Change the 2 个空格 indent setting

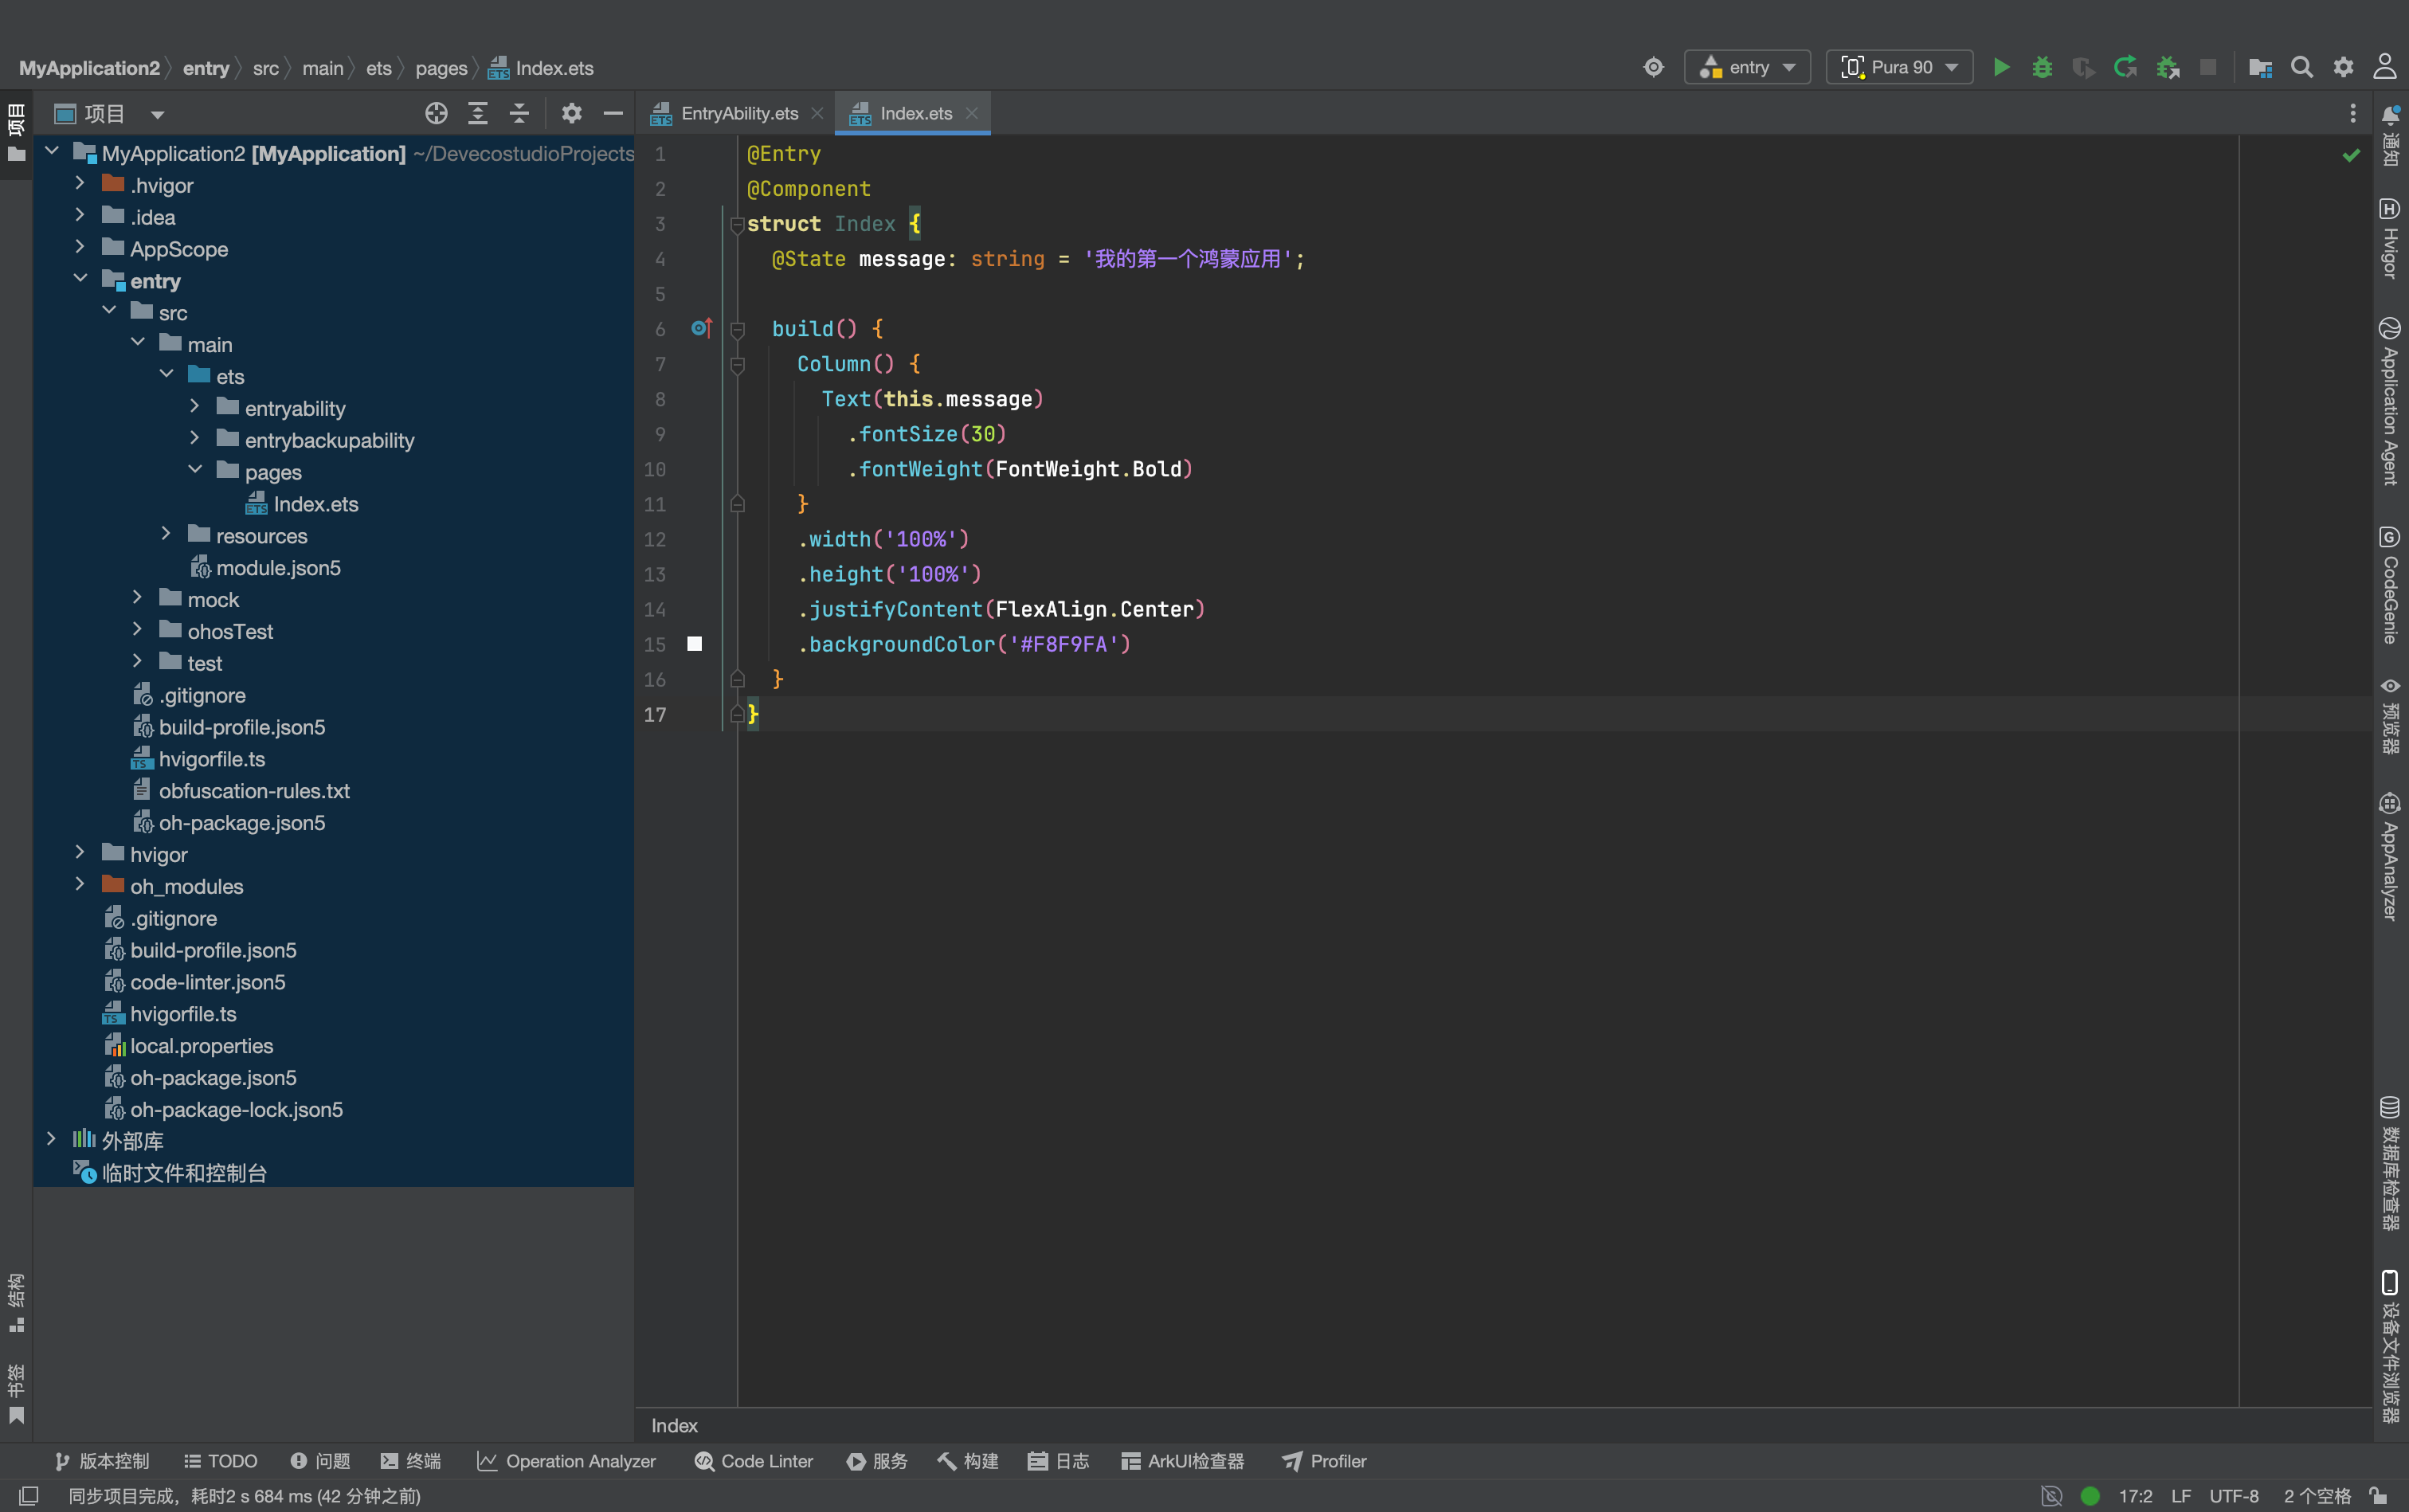2317,1496
